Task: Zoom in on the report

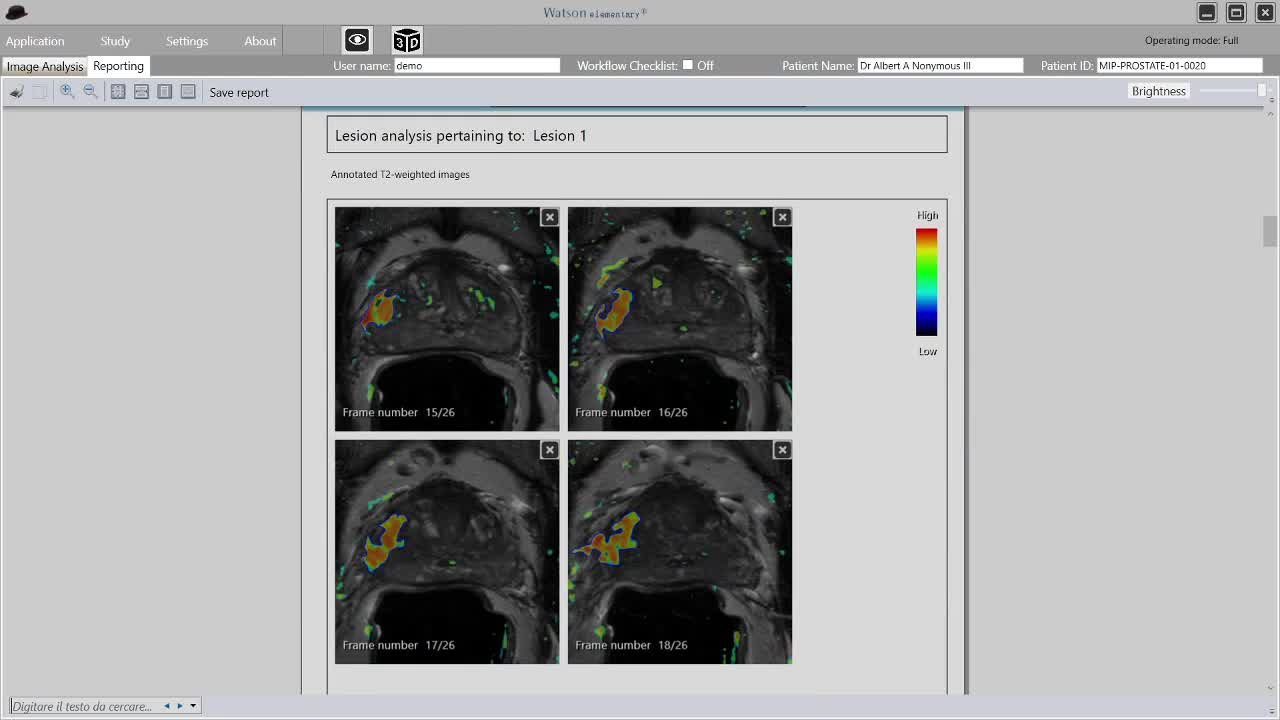Action: [67, 92]
